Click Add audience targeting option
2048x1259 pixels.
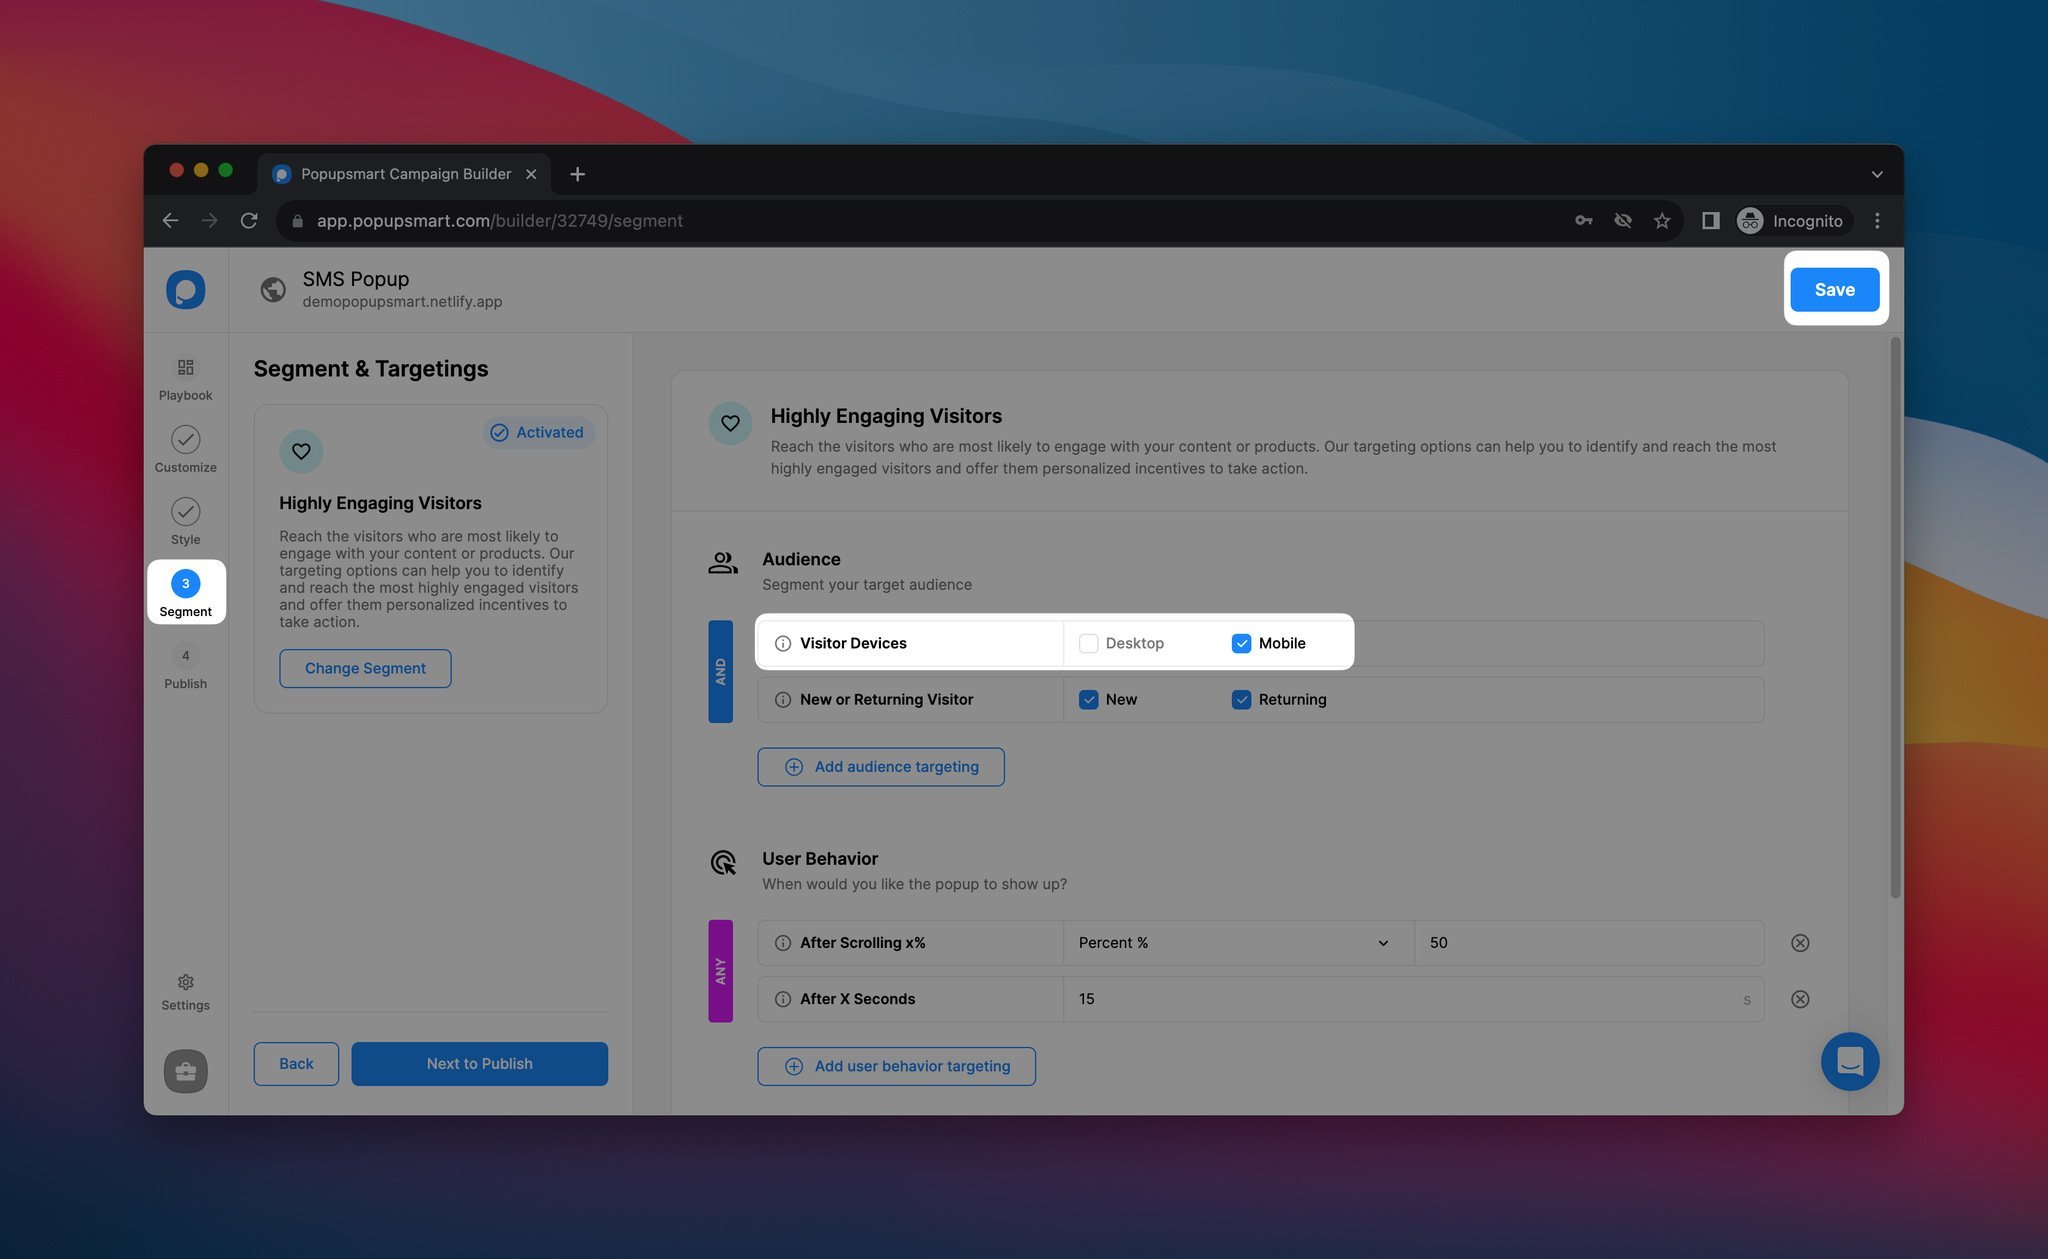[x=881, y=766]
